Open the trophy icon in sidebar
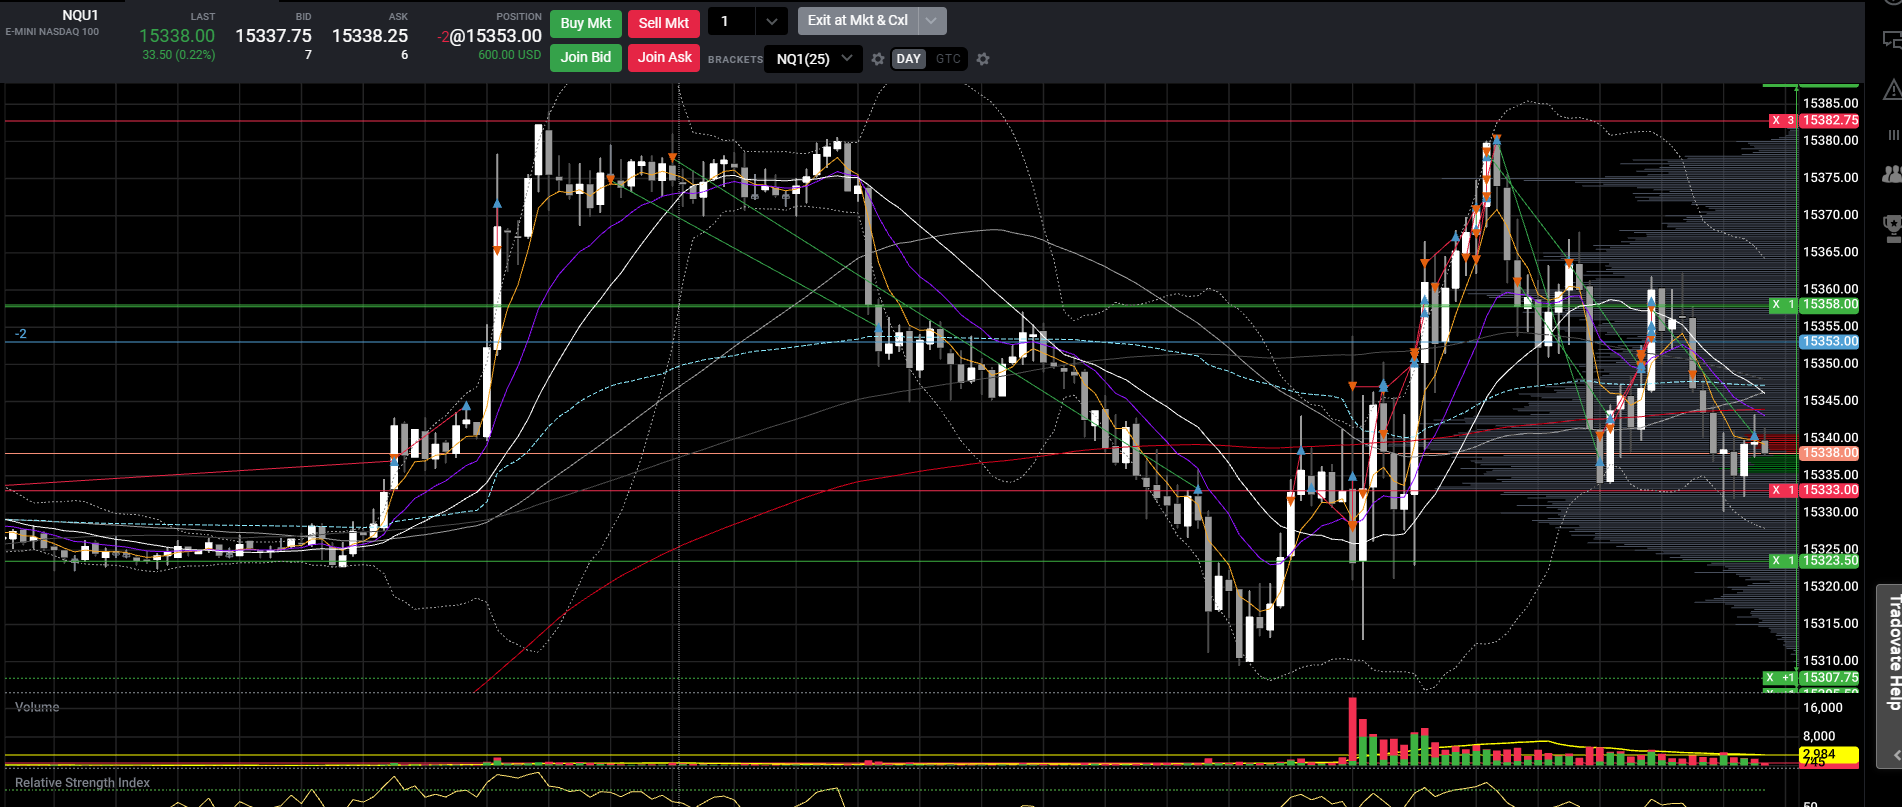 1892,228
